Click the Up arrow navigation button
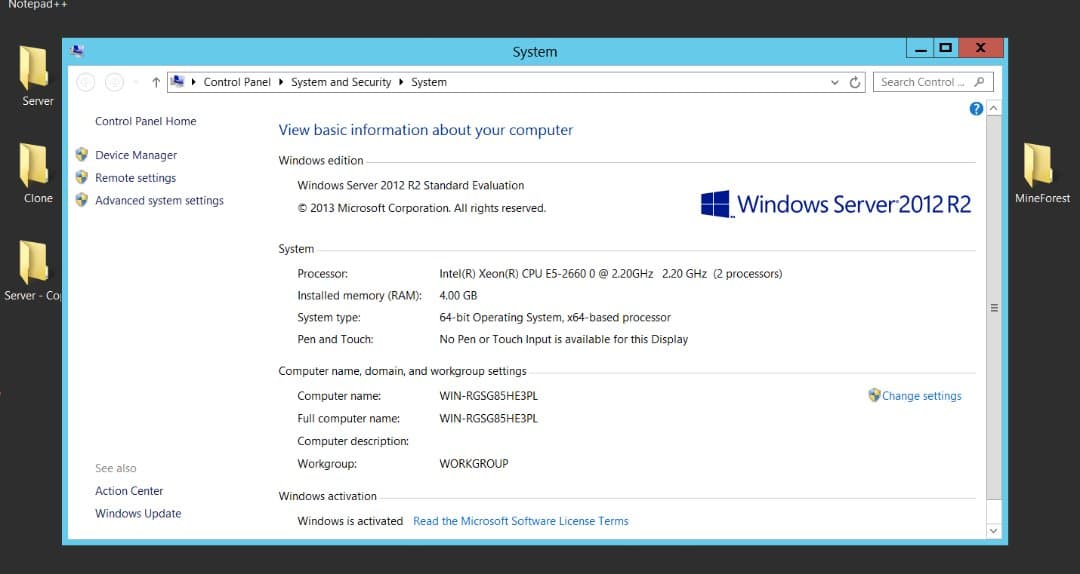 click(x=156, y=82)
